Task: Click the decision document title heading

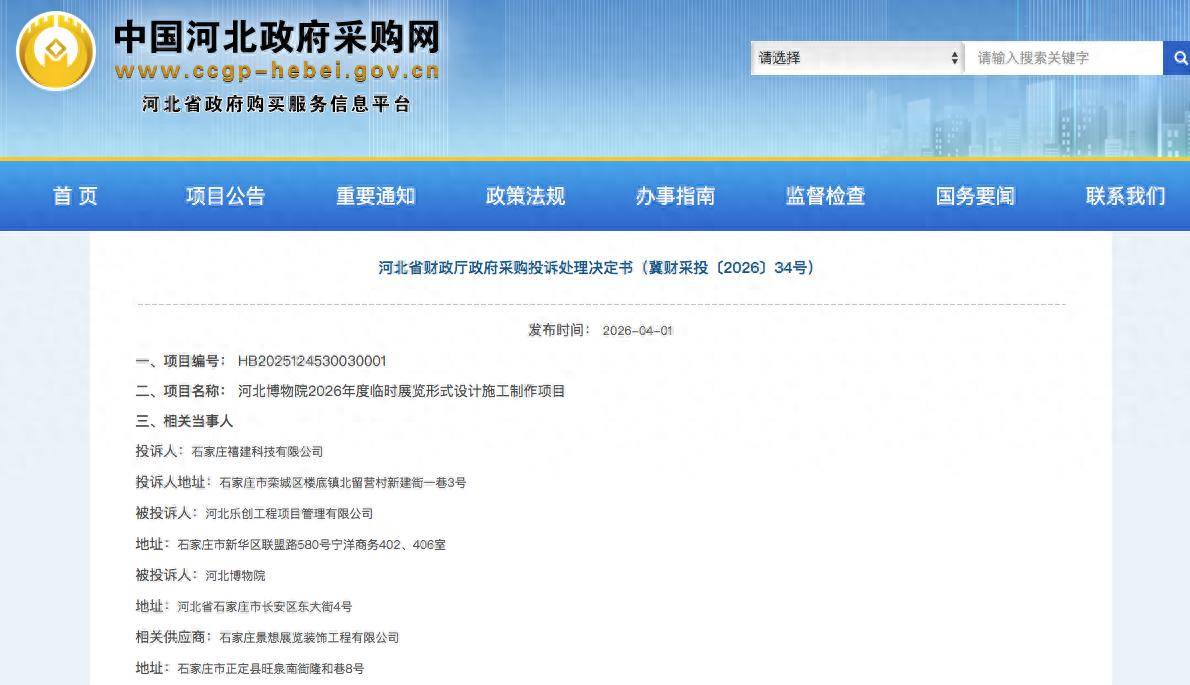Action: (x=596, y=268)
